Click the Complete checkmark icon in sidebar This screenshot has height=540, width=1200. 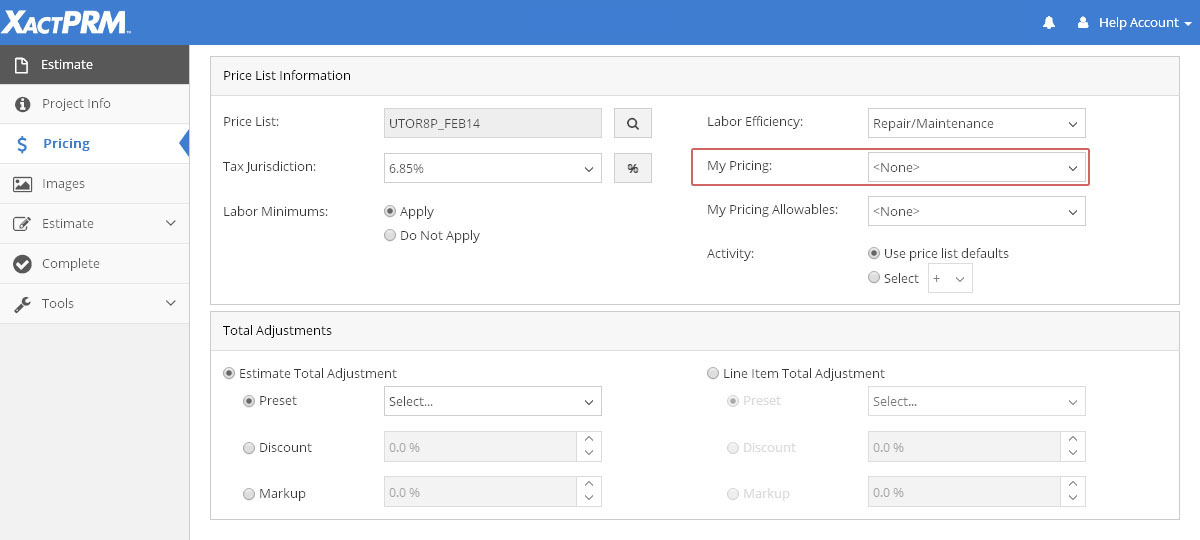tap(22, 264)
